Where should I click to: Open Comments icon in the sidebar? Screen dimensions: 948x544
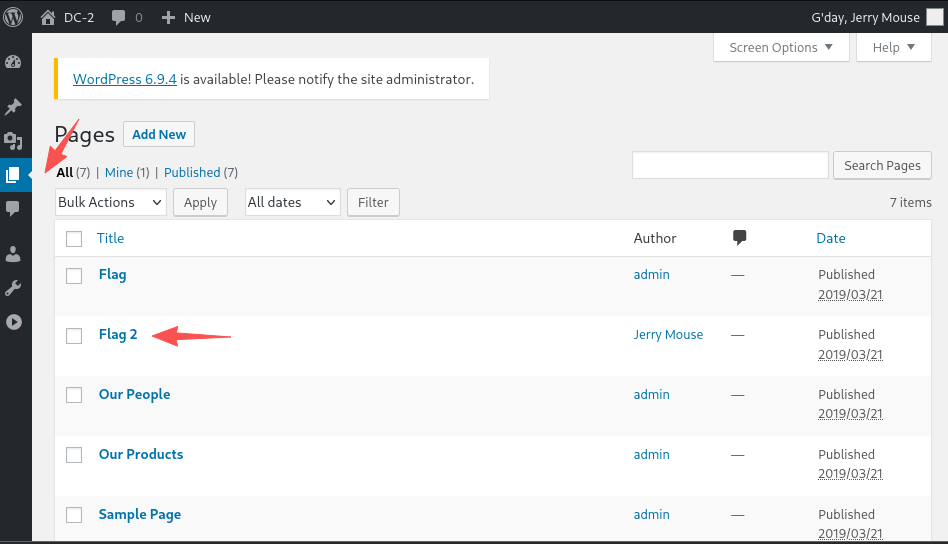point(13,208)
